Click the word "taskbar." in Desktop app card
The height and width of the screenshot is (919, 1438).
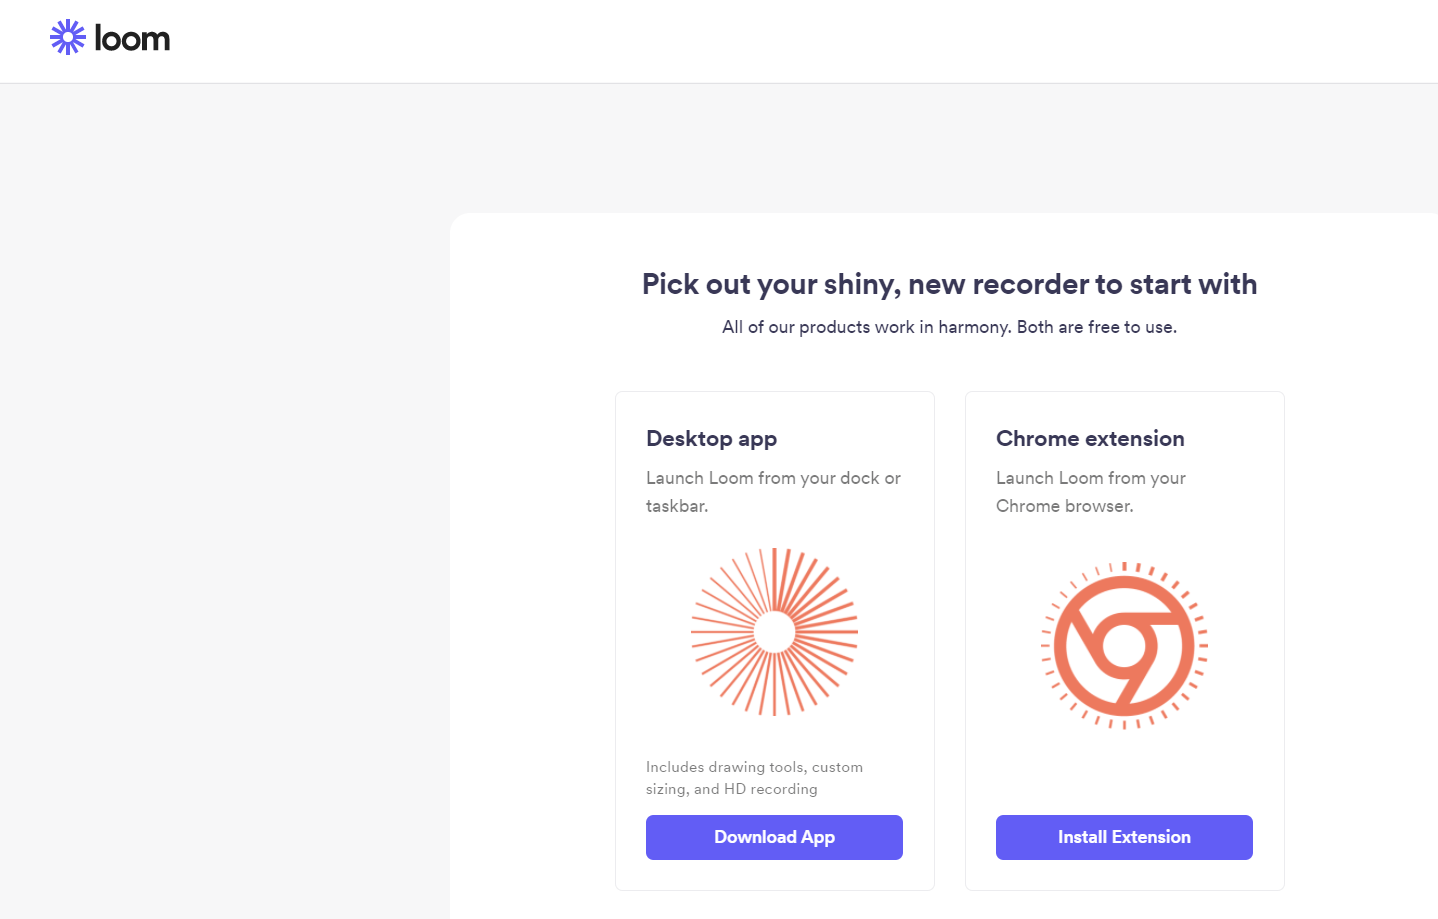[677, 506]
